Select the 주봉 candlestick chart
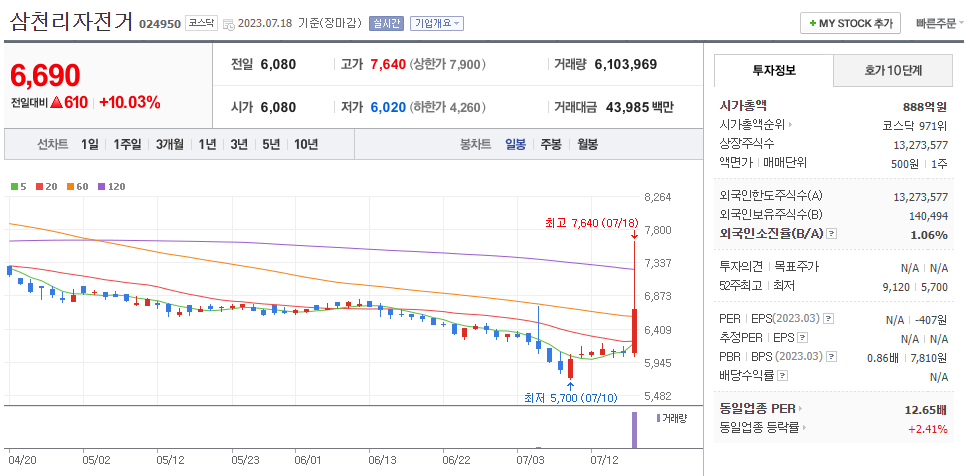 tap(551, 145)
